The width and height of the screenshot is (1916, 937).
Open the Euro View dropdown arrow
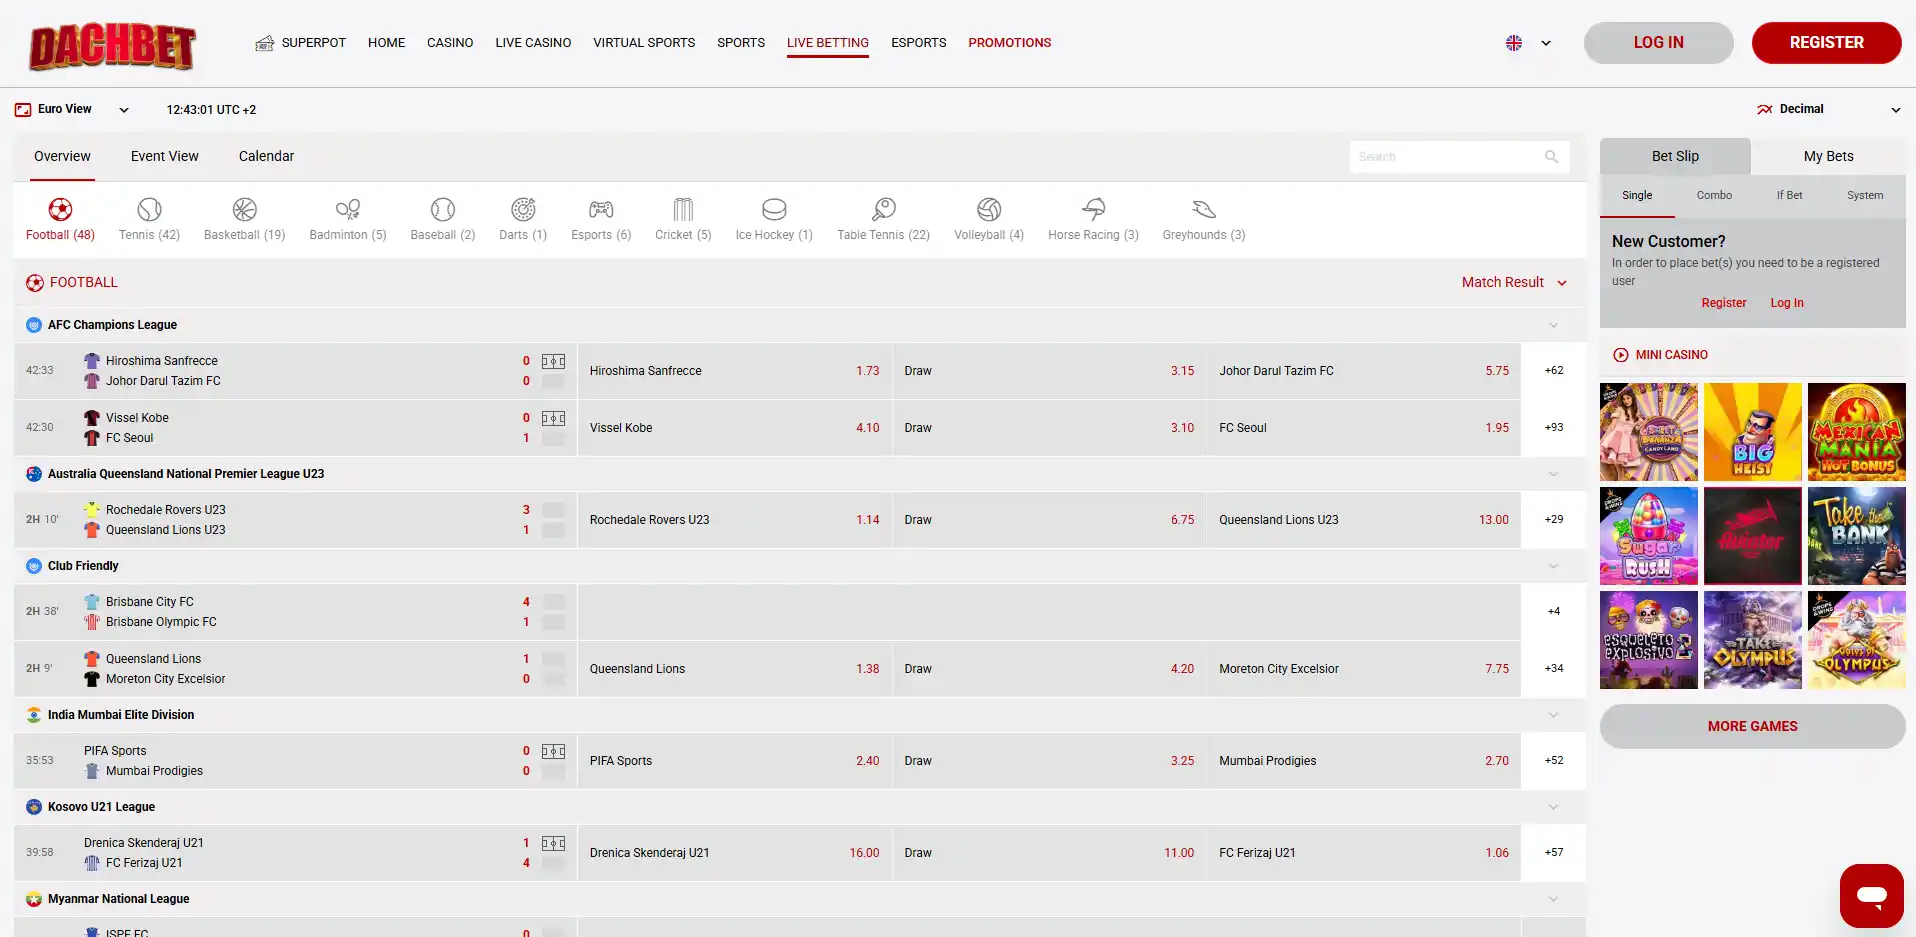pyautogui.click(x=124, y=110)
